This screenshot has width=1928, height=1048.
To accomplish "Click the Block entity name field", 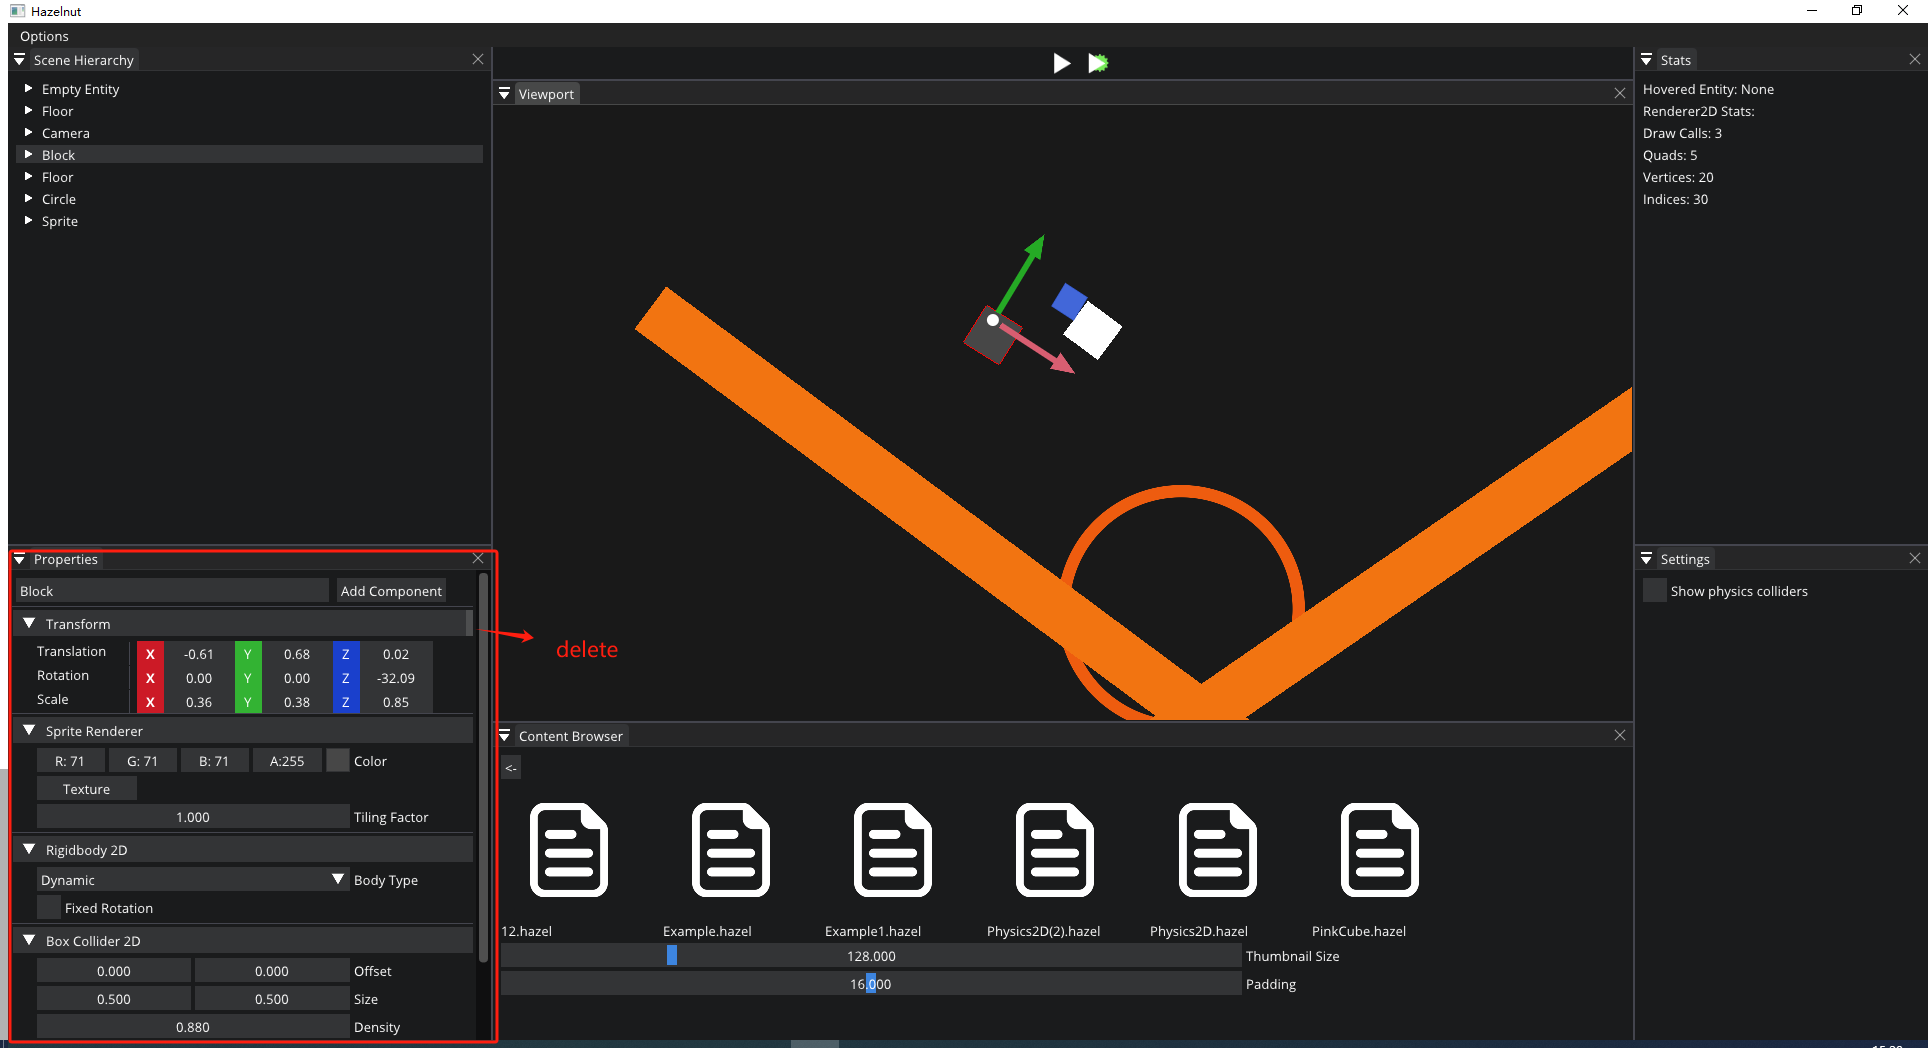I will tap(172, 591).
